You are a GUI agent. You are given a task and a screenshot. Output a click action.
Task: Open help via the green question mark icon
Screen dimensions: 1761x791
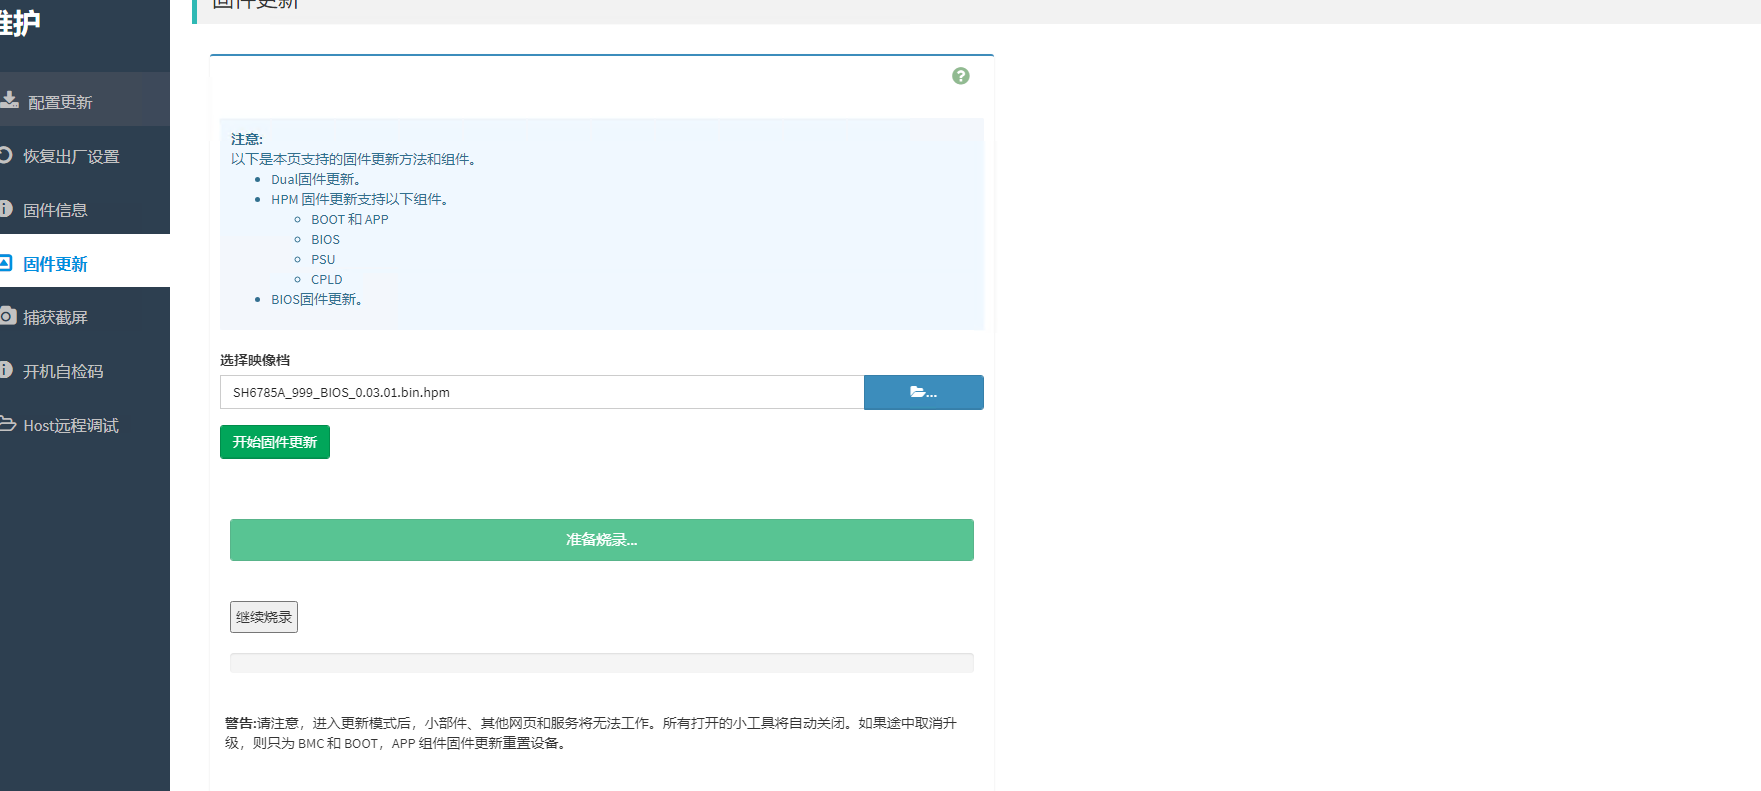960,76
